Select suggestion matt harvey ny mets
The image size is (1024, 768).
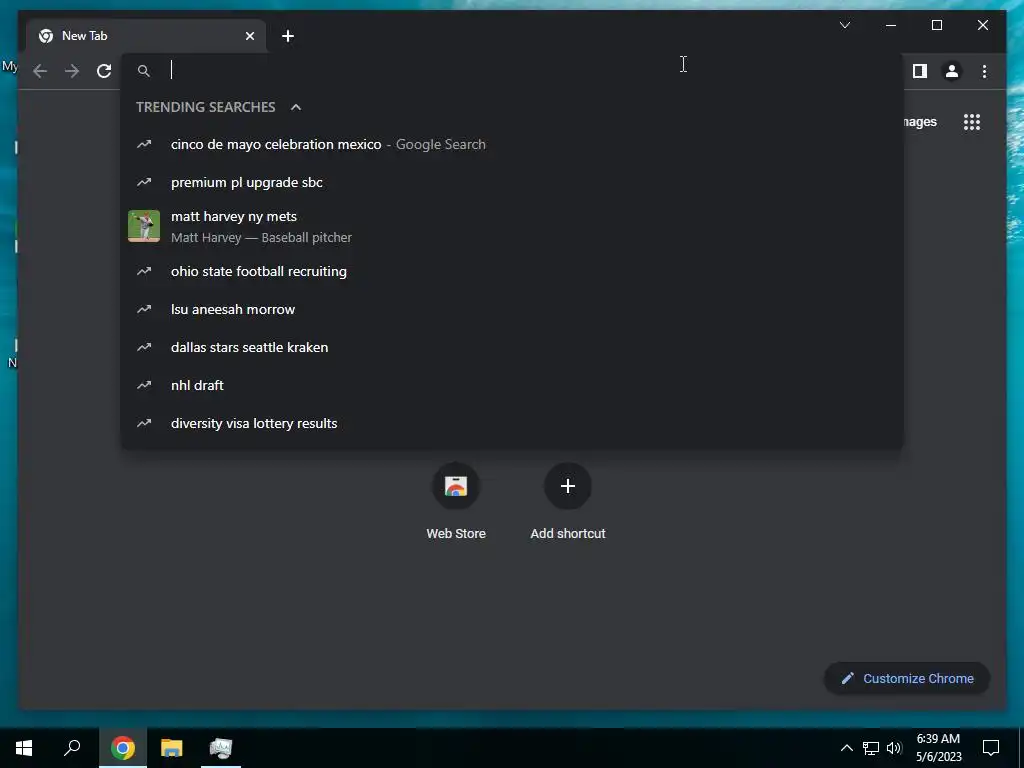(x=512, y=227)
